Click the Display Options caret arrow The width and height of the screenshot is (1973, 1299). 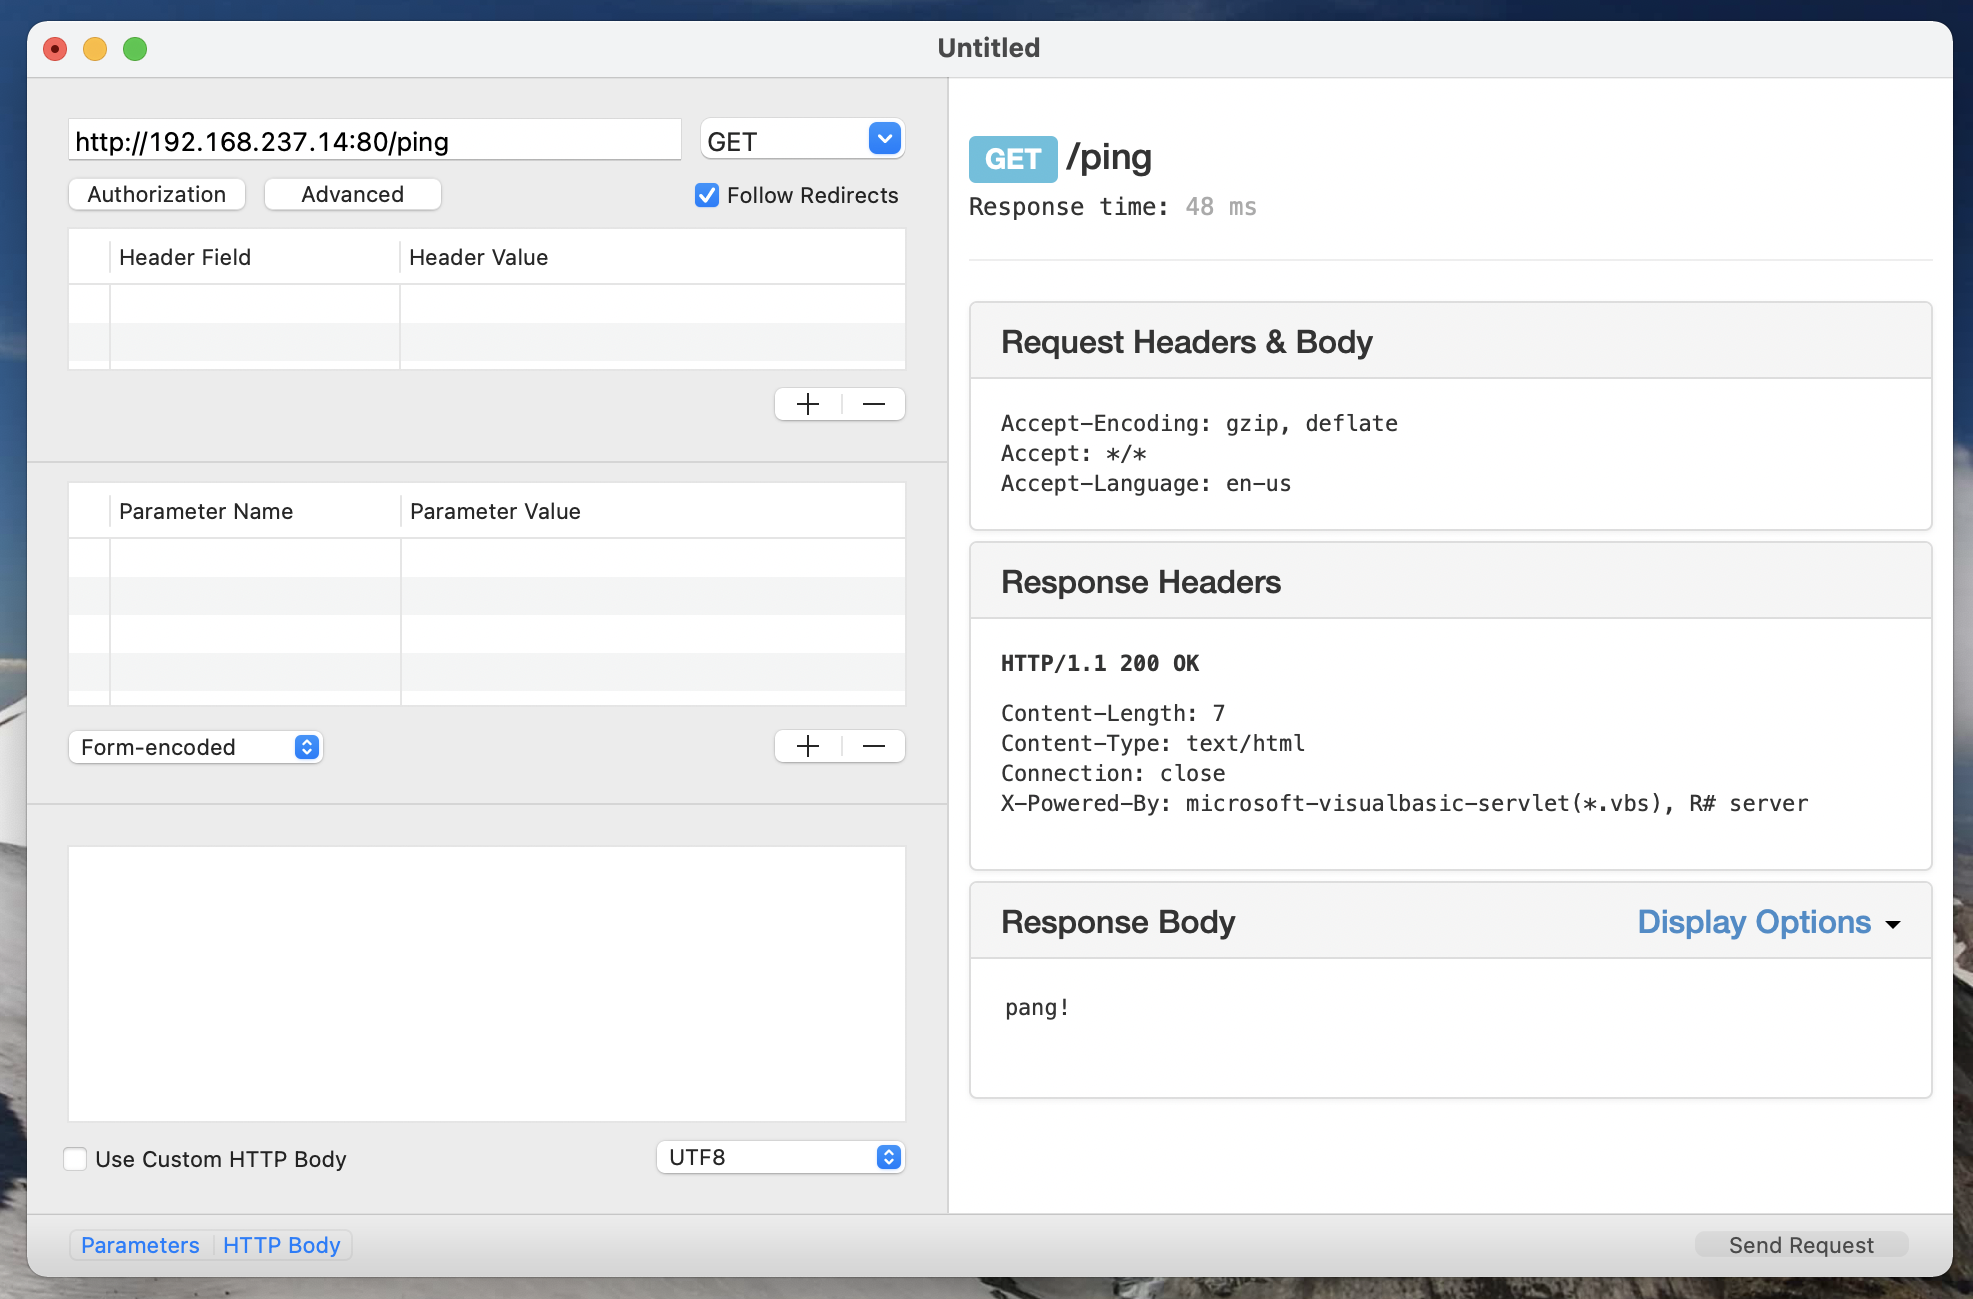(x=1892, y=924)
